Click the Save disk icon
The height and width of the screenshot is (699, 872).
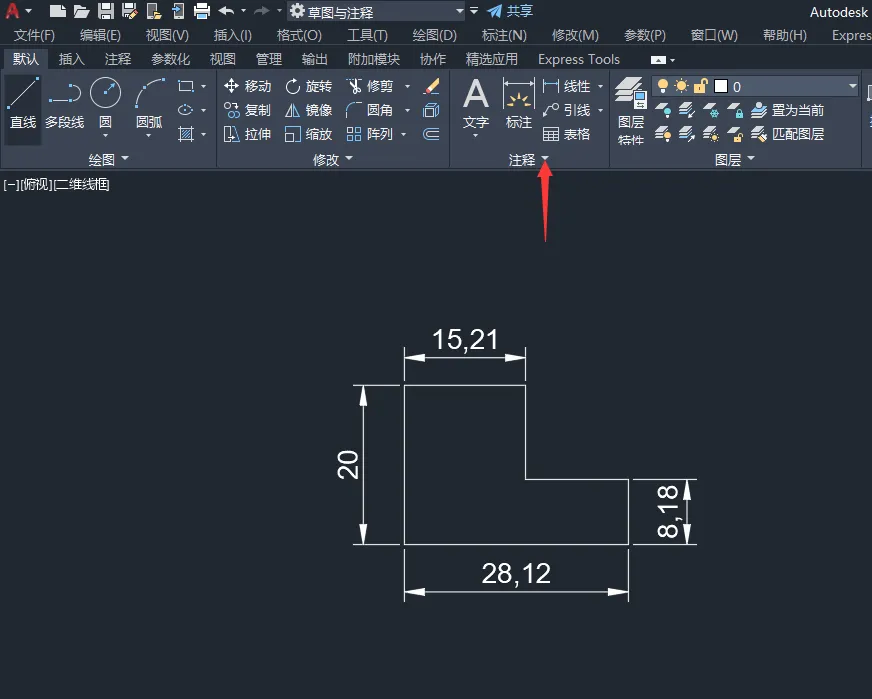tap(106, 11)
